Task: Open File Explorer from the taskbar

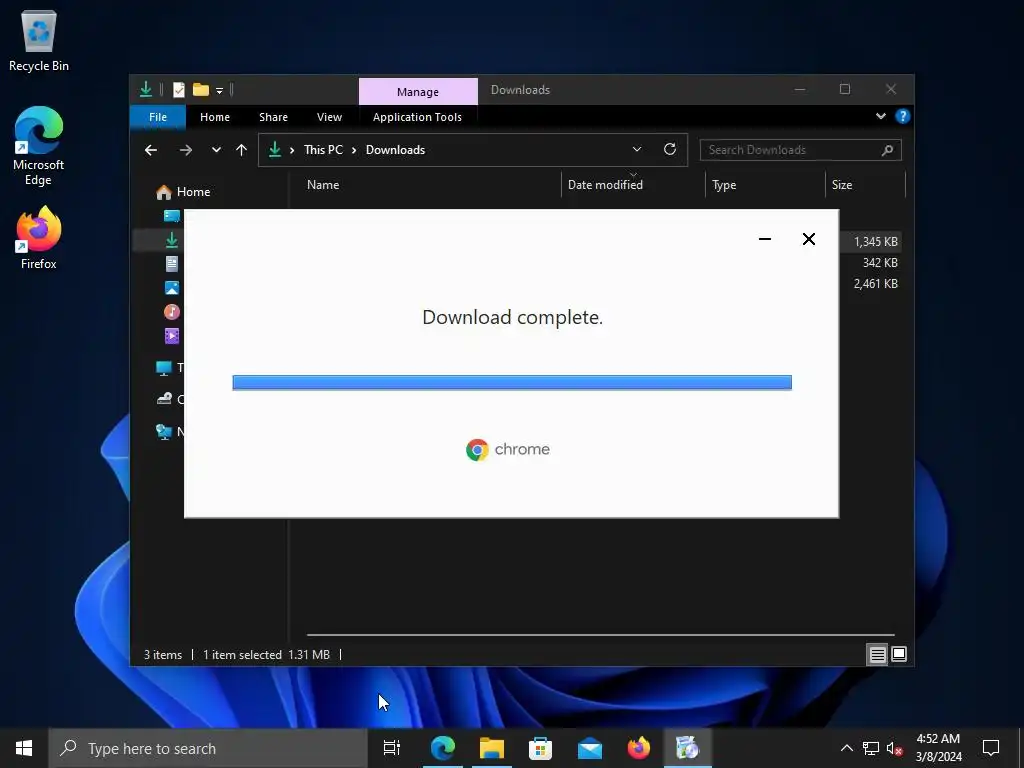Action: 492,748
